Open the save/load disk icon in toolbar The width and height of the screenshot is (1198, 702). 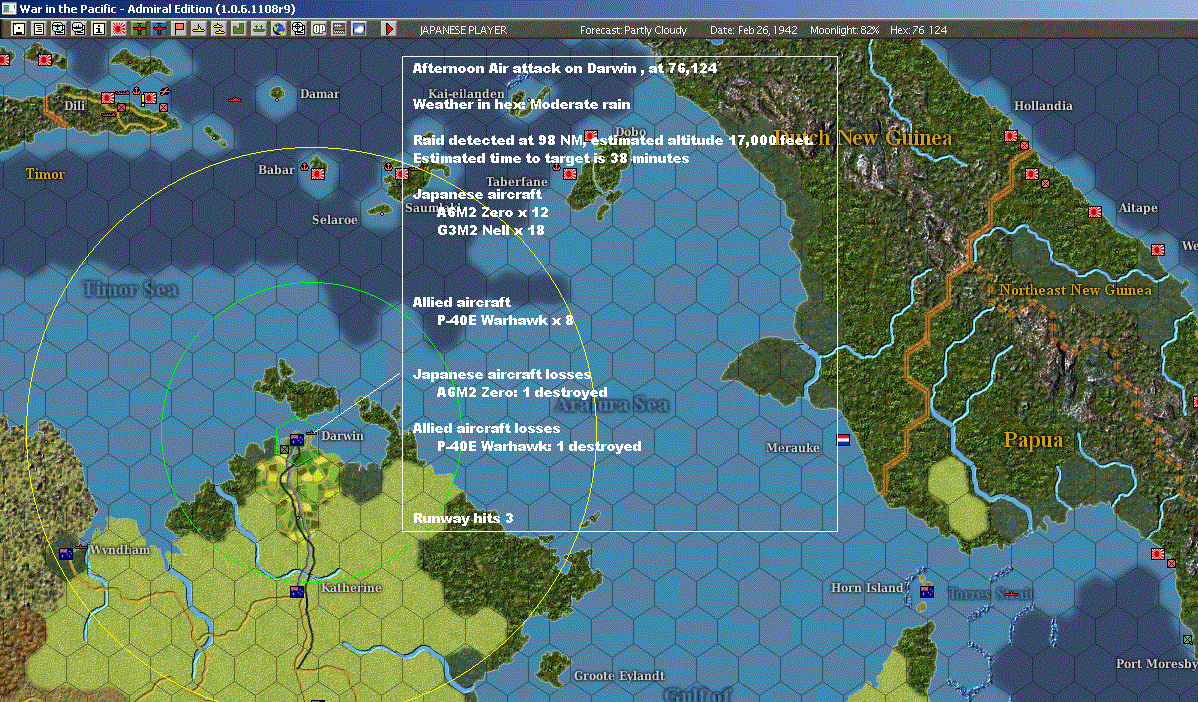19,29
